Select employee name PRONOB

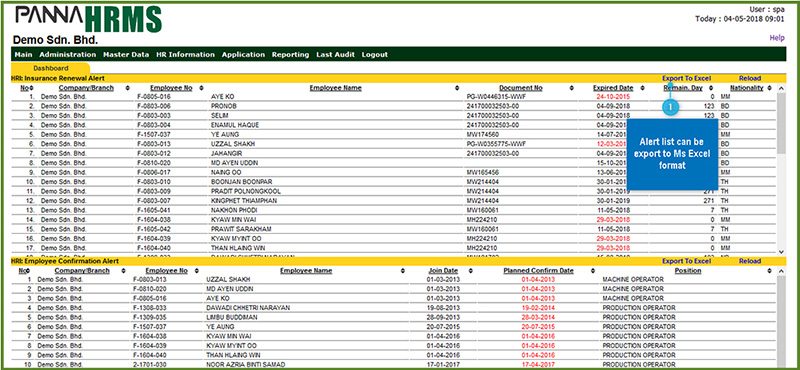(x=222, y=106)
